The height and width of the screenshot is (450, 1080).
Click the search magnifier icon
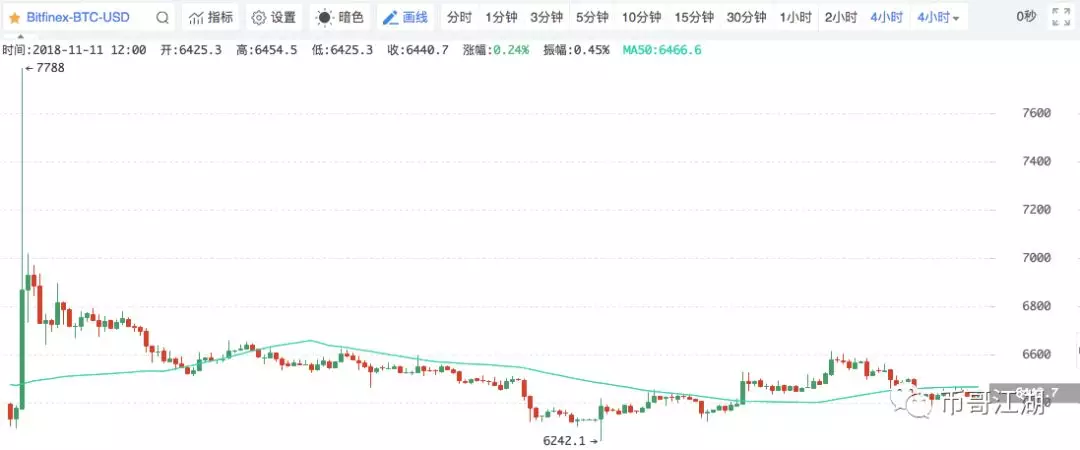[x=162, y=18]
